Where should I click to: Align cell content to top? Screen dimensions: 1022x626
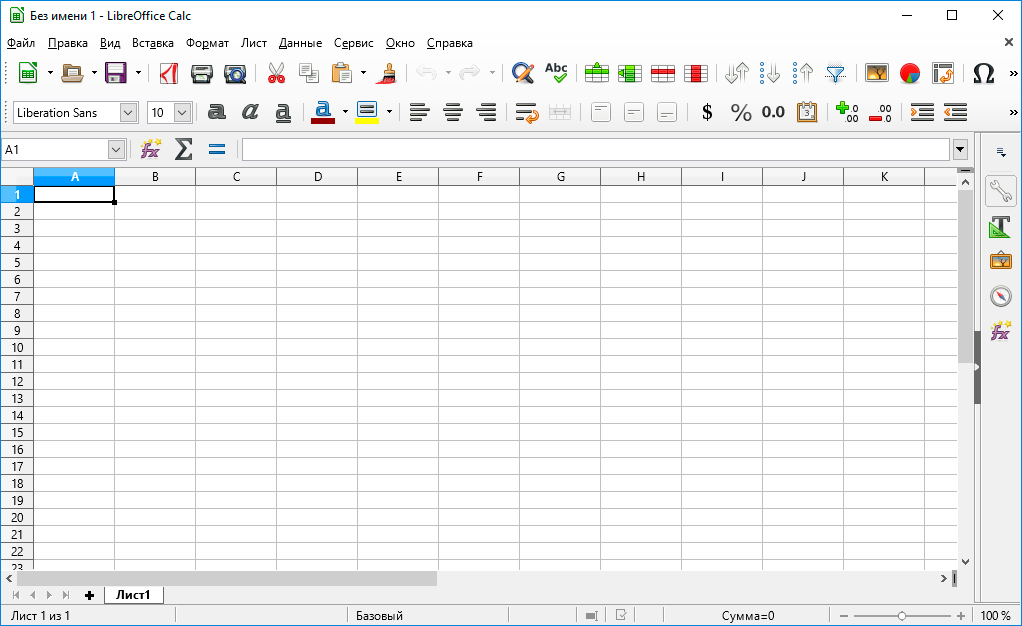point(600,112)
